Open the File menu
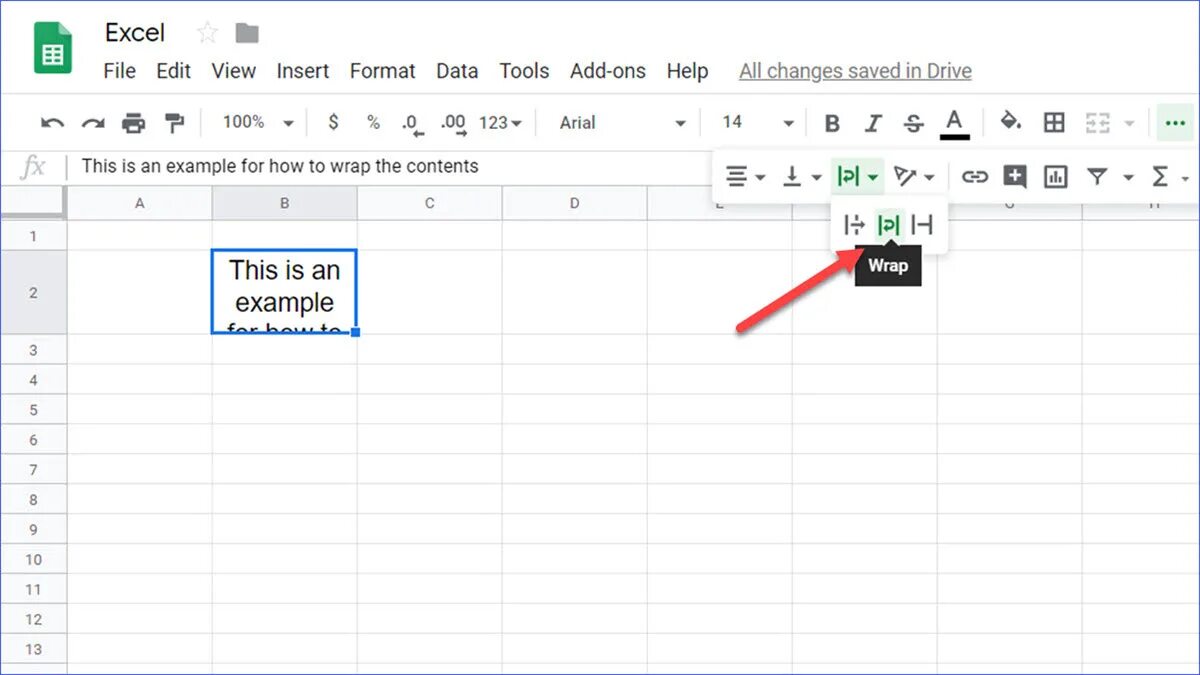This screenshot has height=675, width=1200. tap(119, 71)
